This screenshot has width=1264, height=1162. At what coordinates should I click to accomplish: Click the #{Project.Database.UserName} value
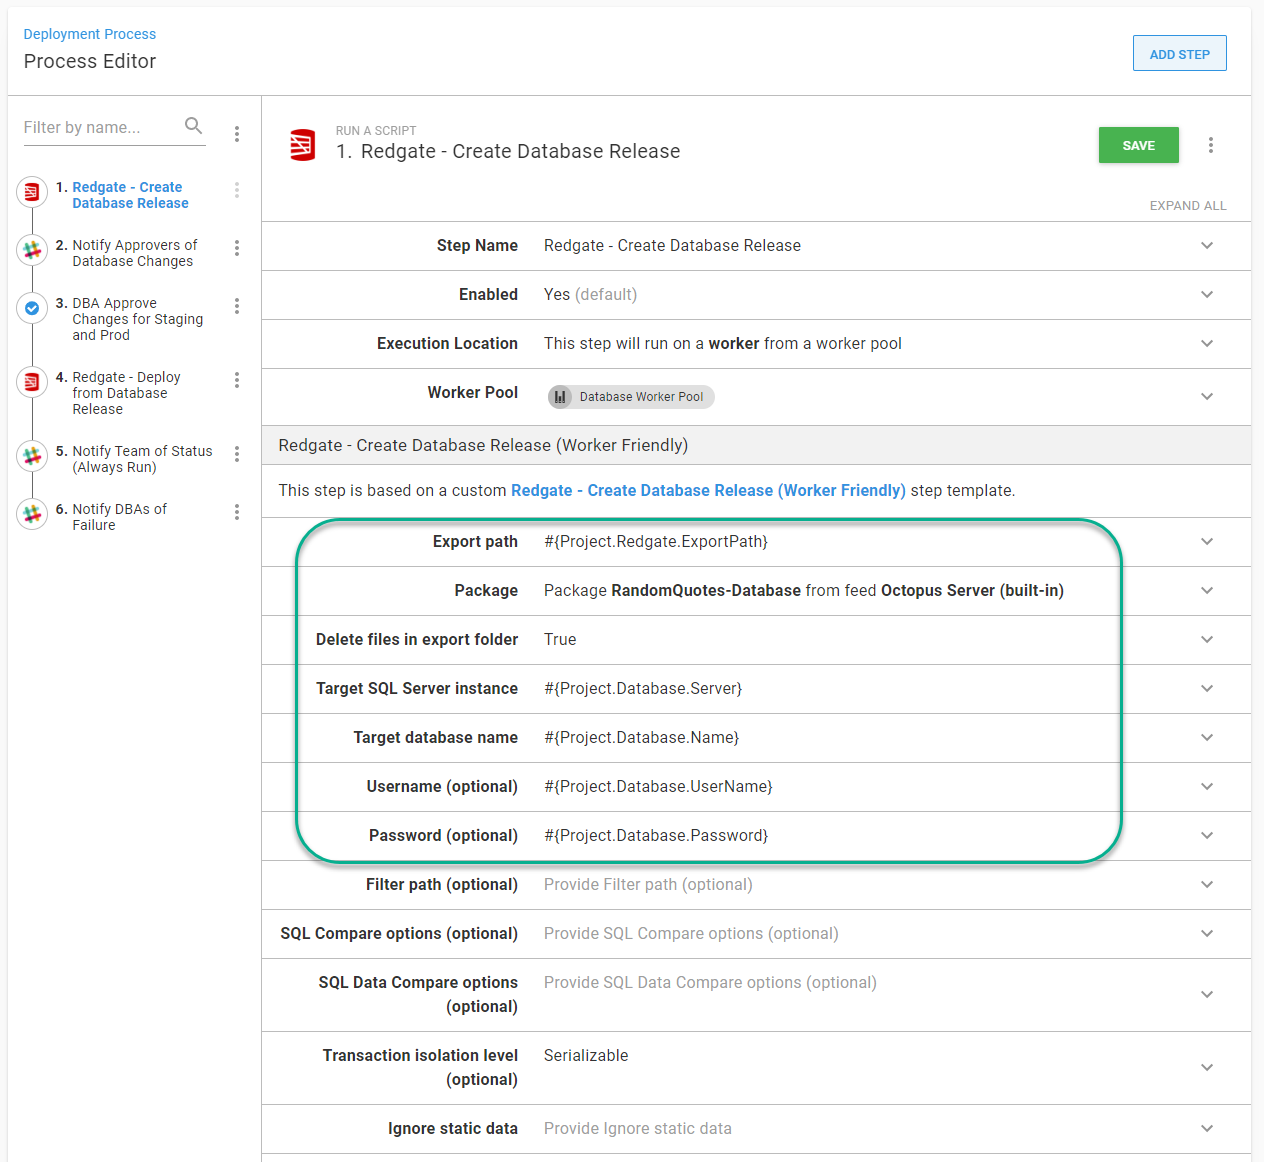[658, 787]
